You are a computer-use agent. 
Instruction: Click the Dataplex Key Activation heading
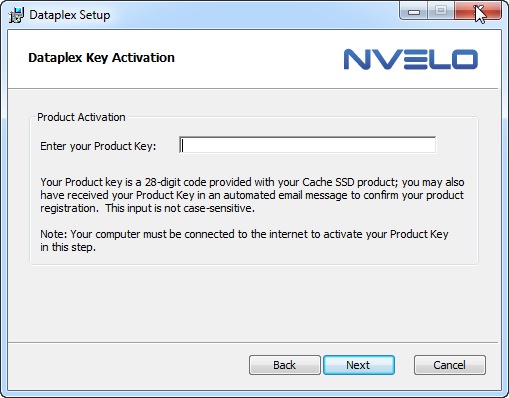[101, 58]
